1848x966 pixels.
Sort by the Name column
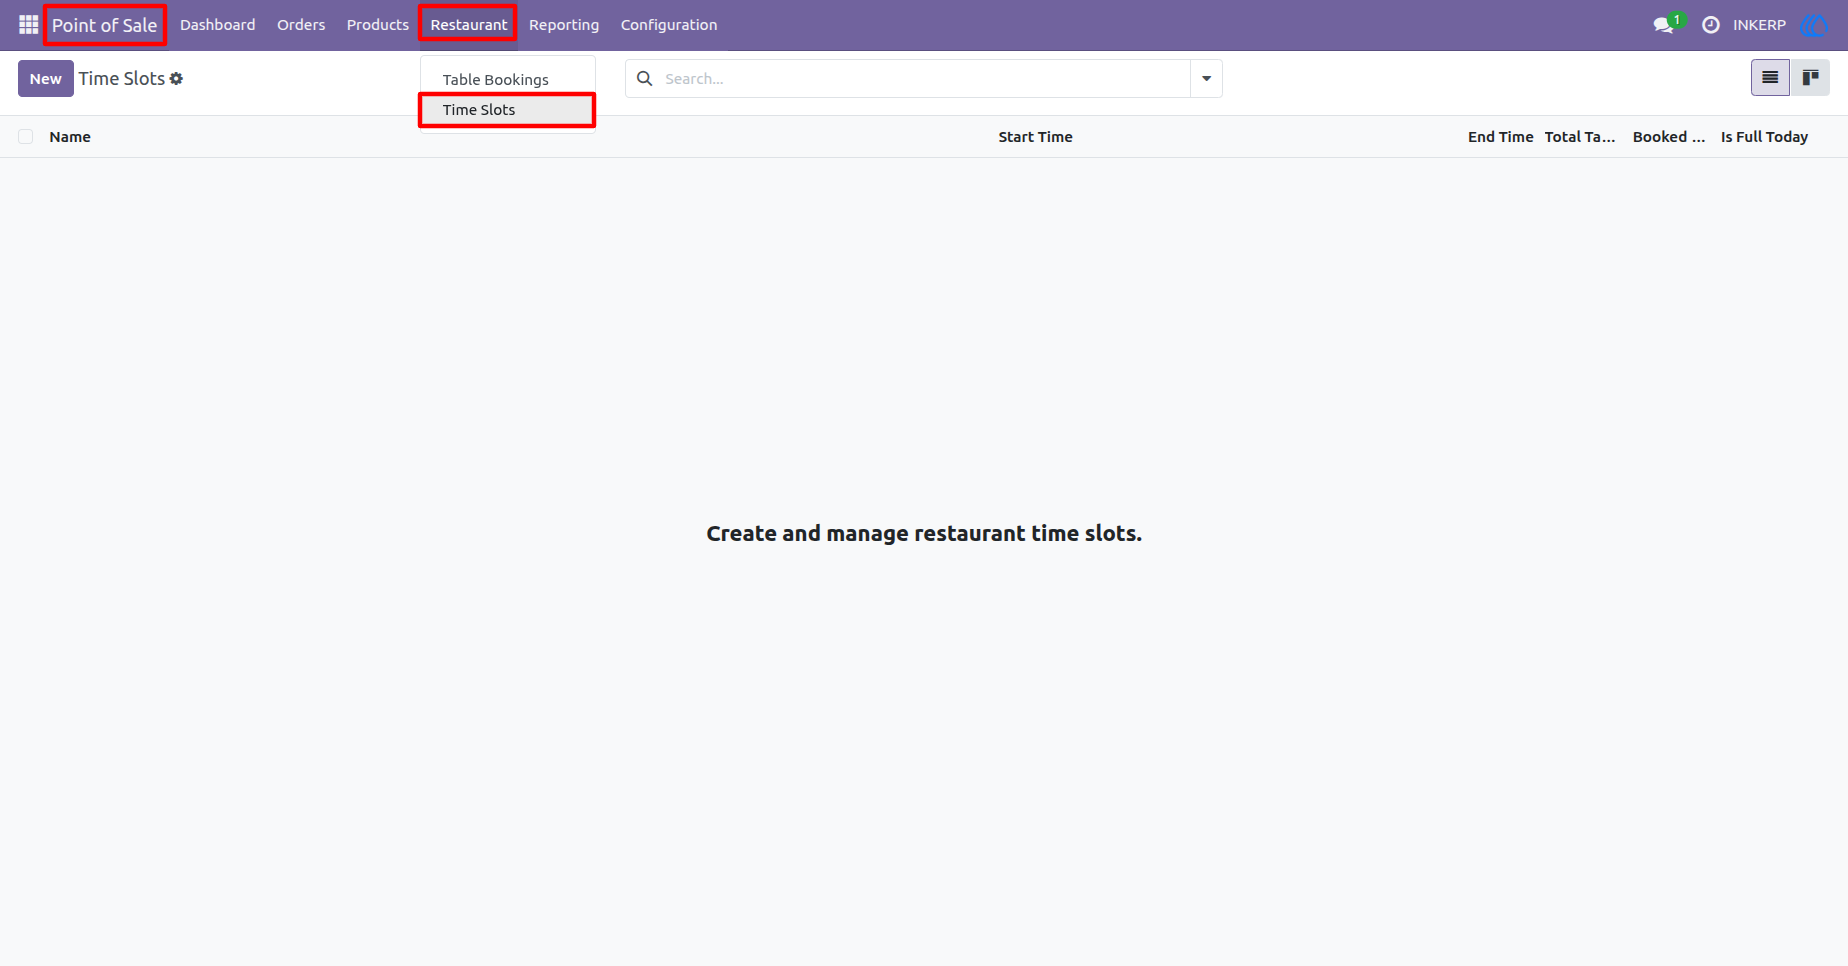click(x=70, y=137)
